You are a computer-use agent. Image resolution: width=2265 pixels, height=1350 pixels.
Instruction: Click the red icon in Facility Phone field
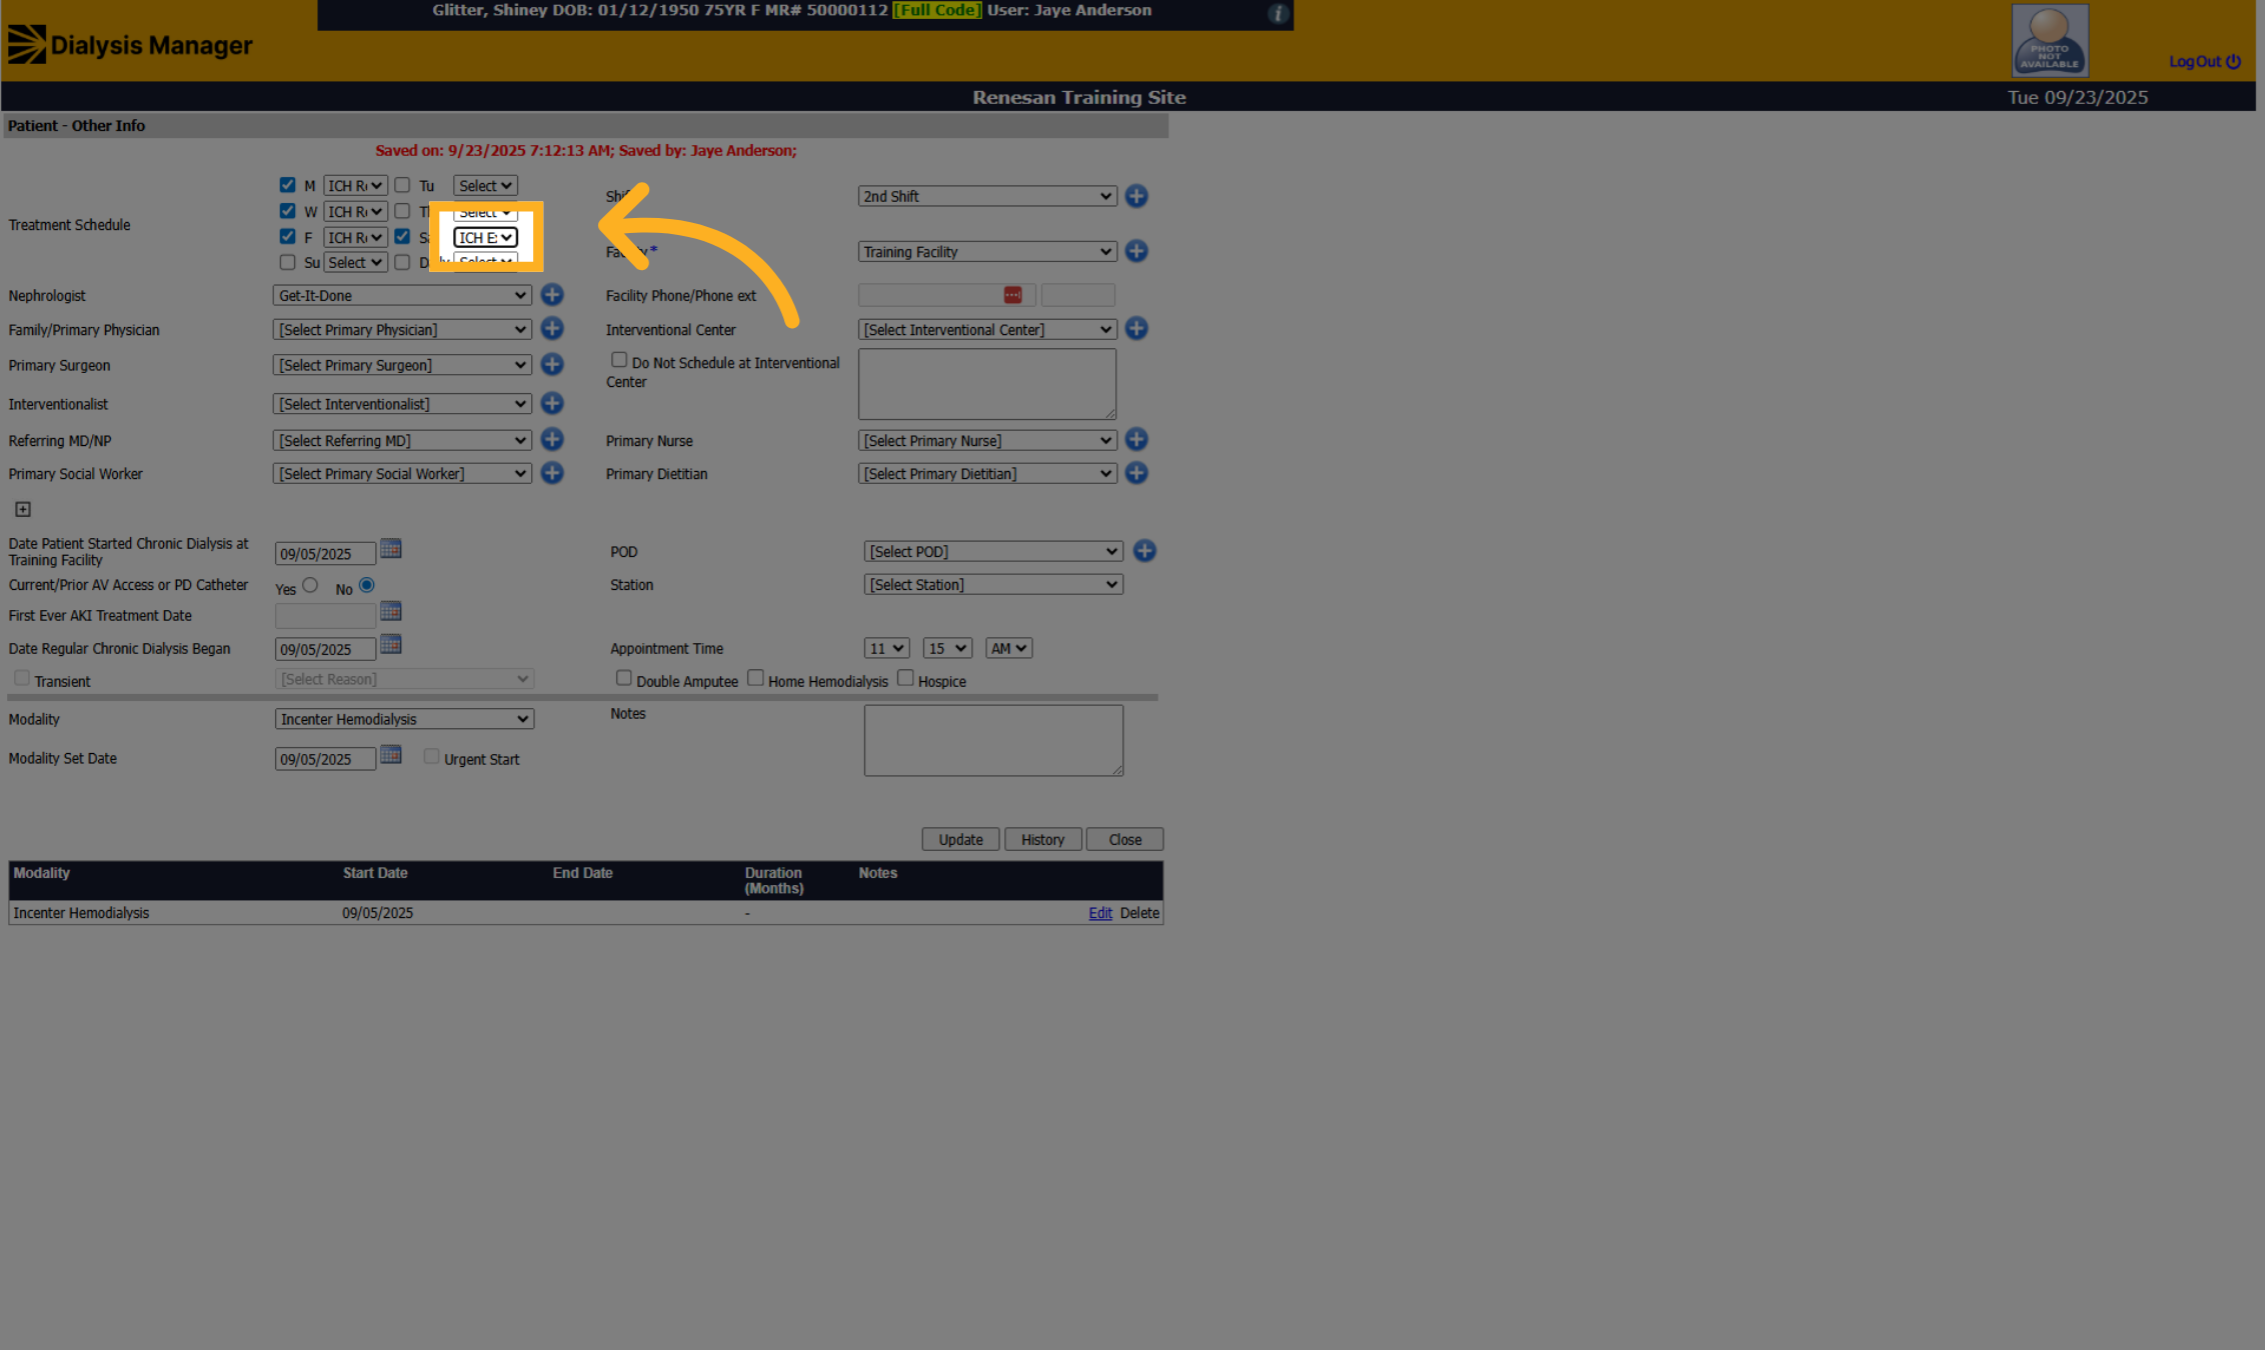point(1013,295)
